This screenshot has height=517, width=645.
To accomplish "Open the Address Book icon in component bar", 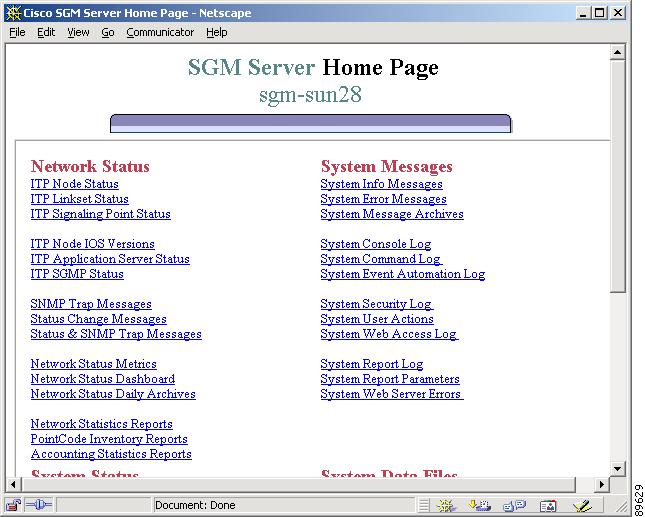I will click(548, 505).
